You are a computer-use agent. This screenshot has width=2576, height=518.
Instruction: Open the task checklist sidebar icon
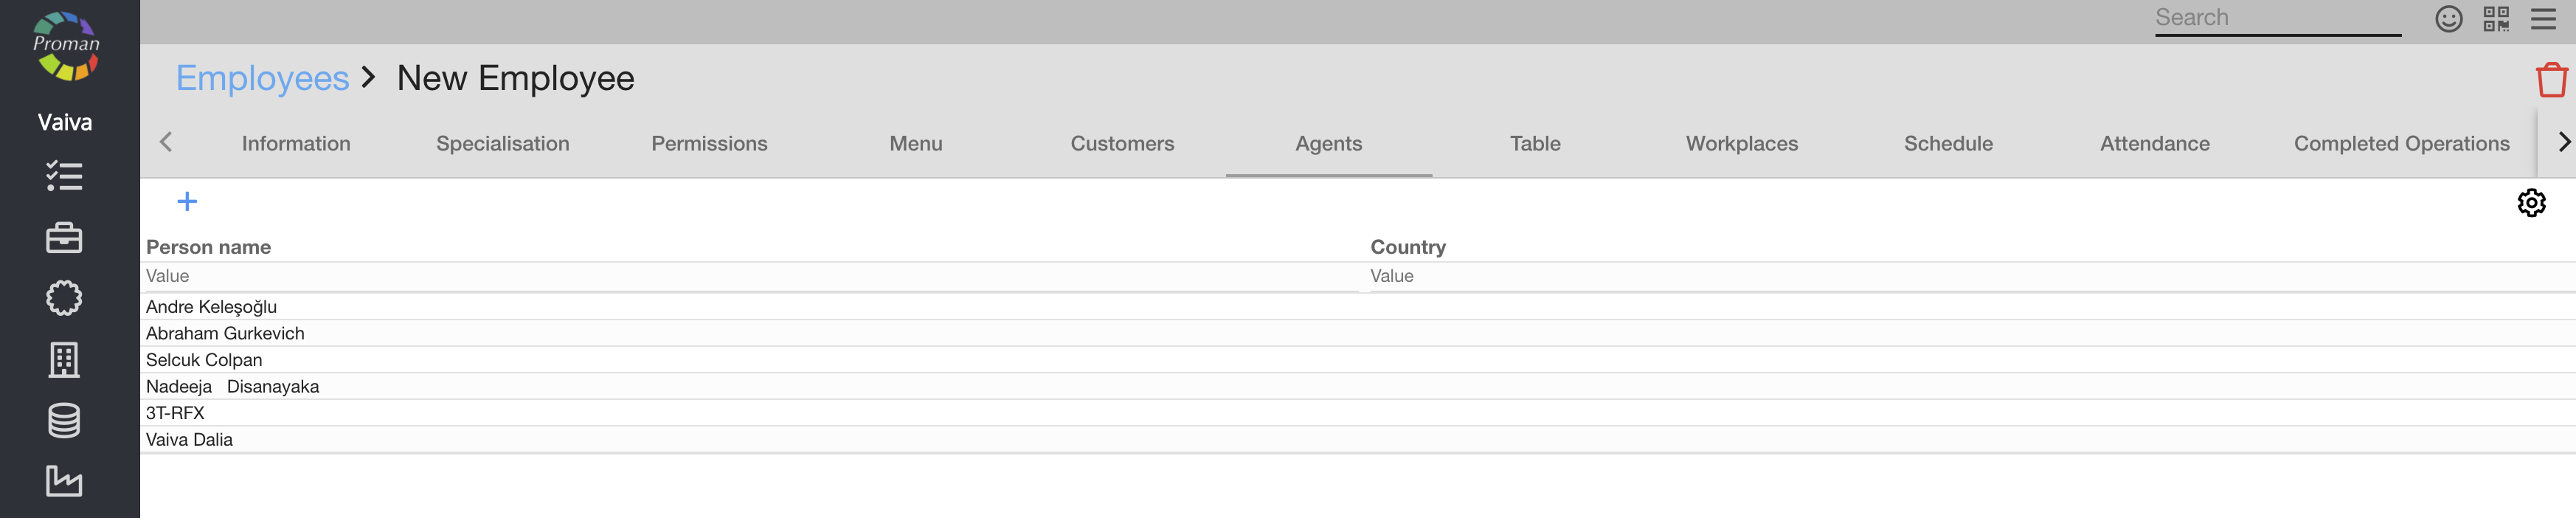64,177
